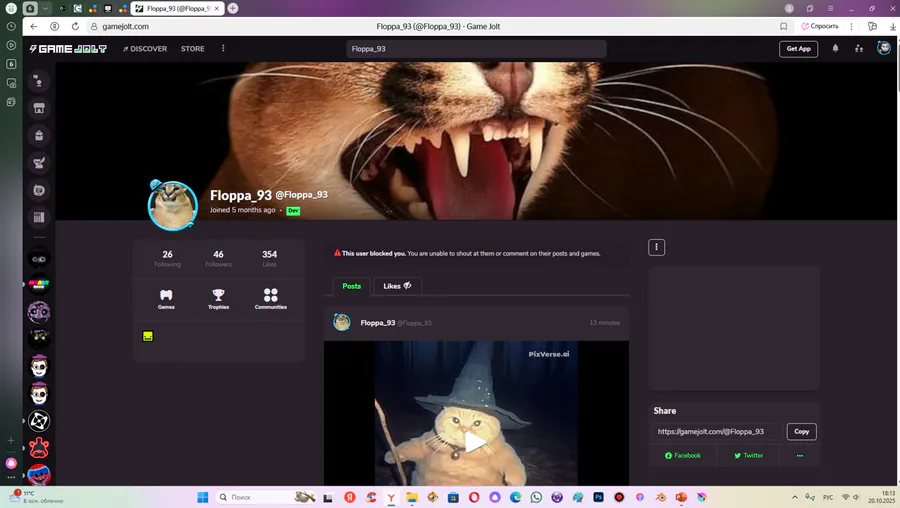Click the profile share URL field

[717, 432]
